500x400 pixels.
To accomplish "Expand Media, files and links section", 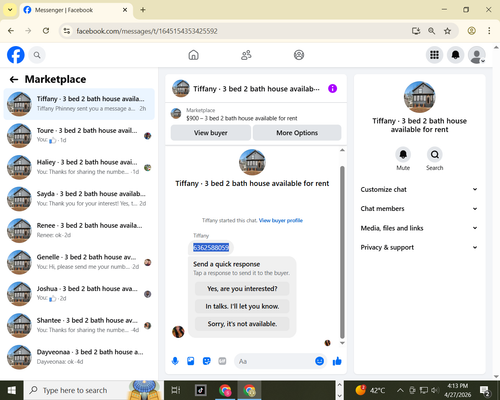I will [419, 228].
